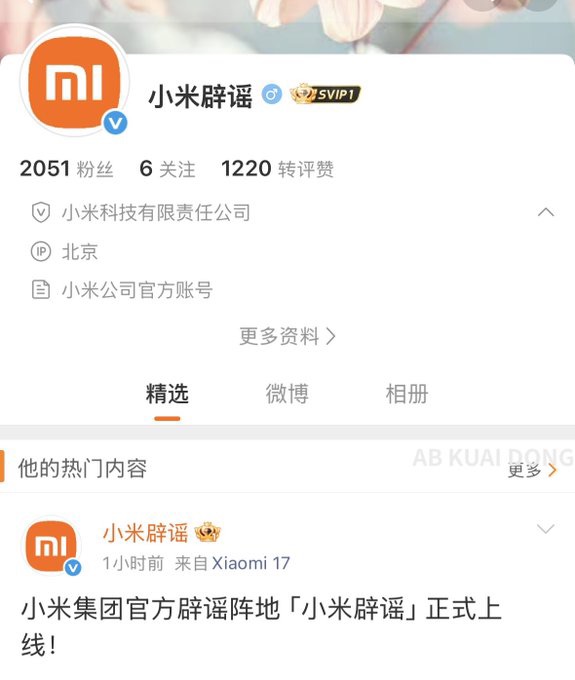This screenshot has height=680, width=575.
Task: Collapse profile details with the up chevron
Action: 546,212
